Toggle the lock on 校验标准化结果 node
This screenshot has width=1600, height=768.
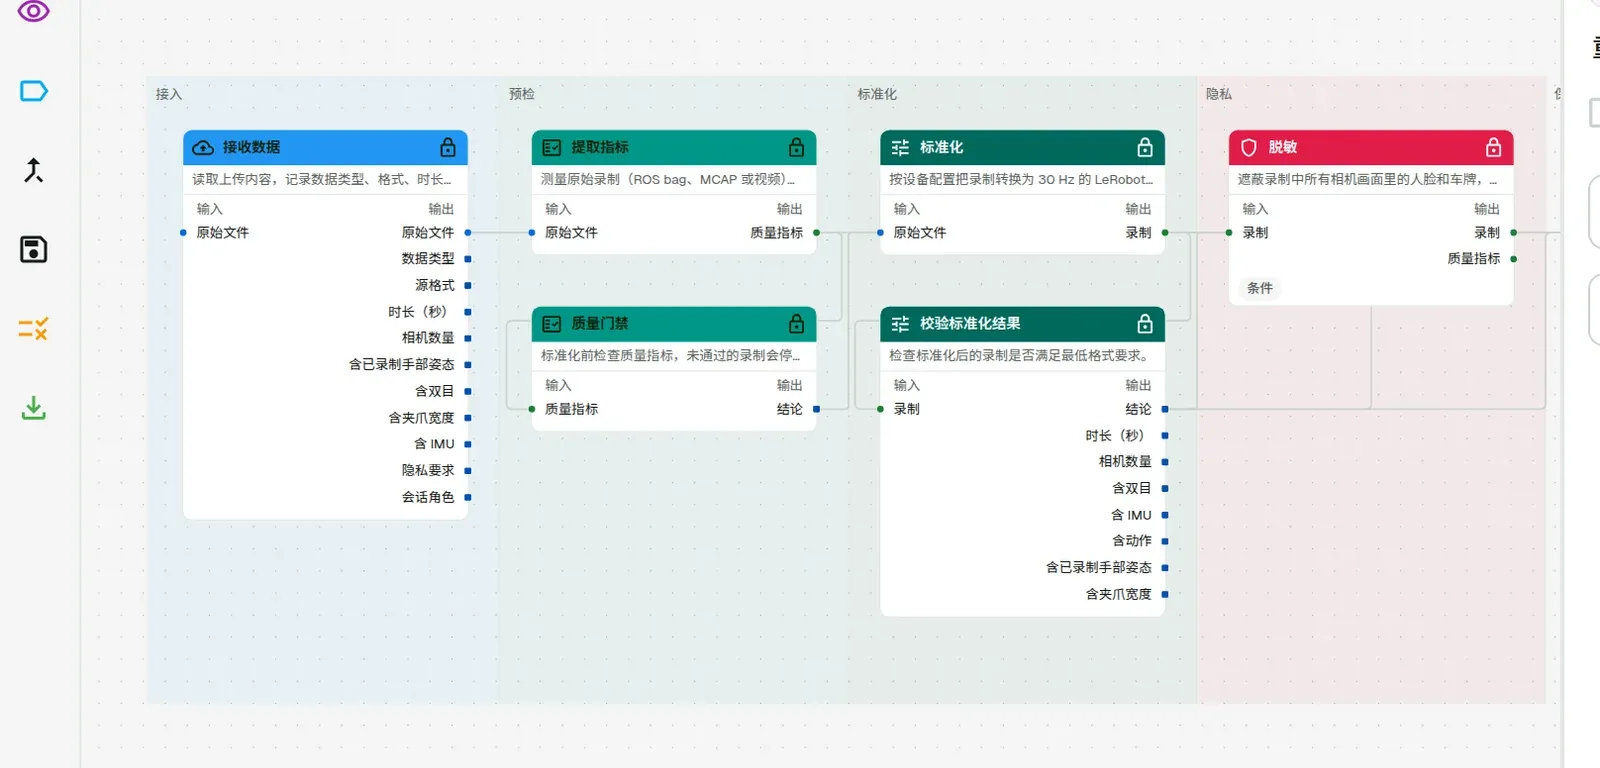[1145, 323]
